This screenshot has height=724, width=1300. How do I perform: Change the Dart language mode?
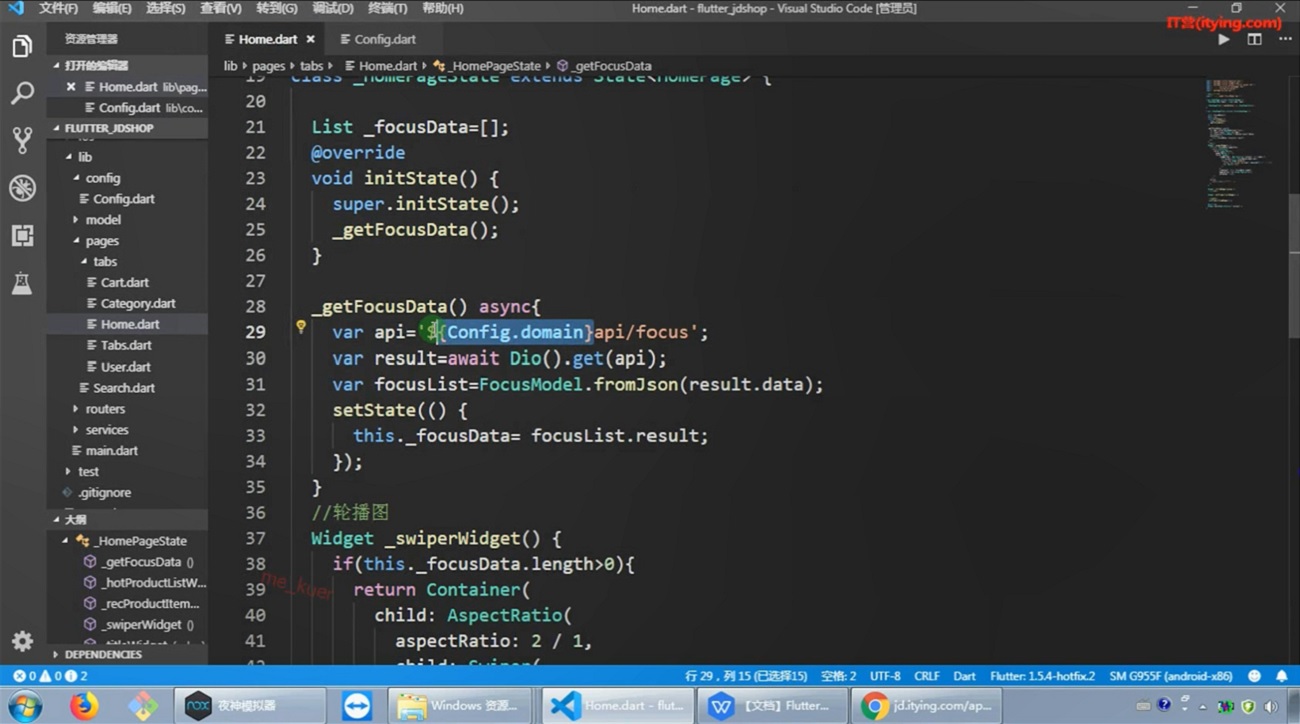point(965,676)
